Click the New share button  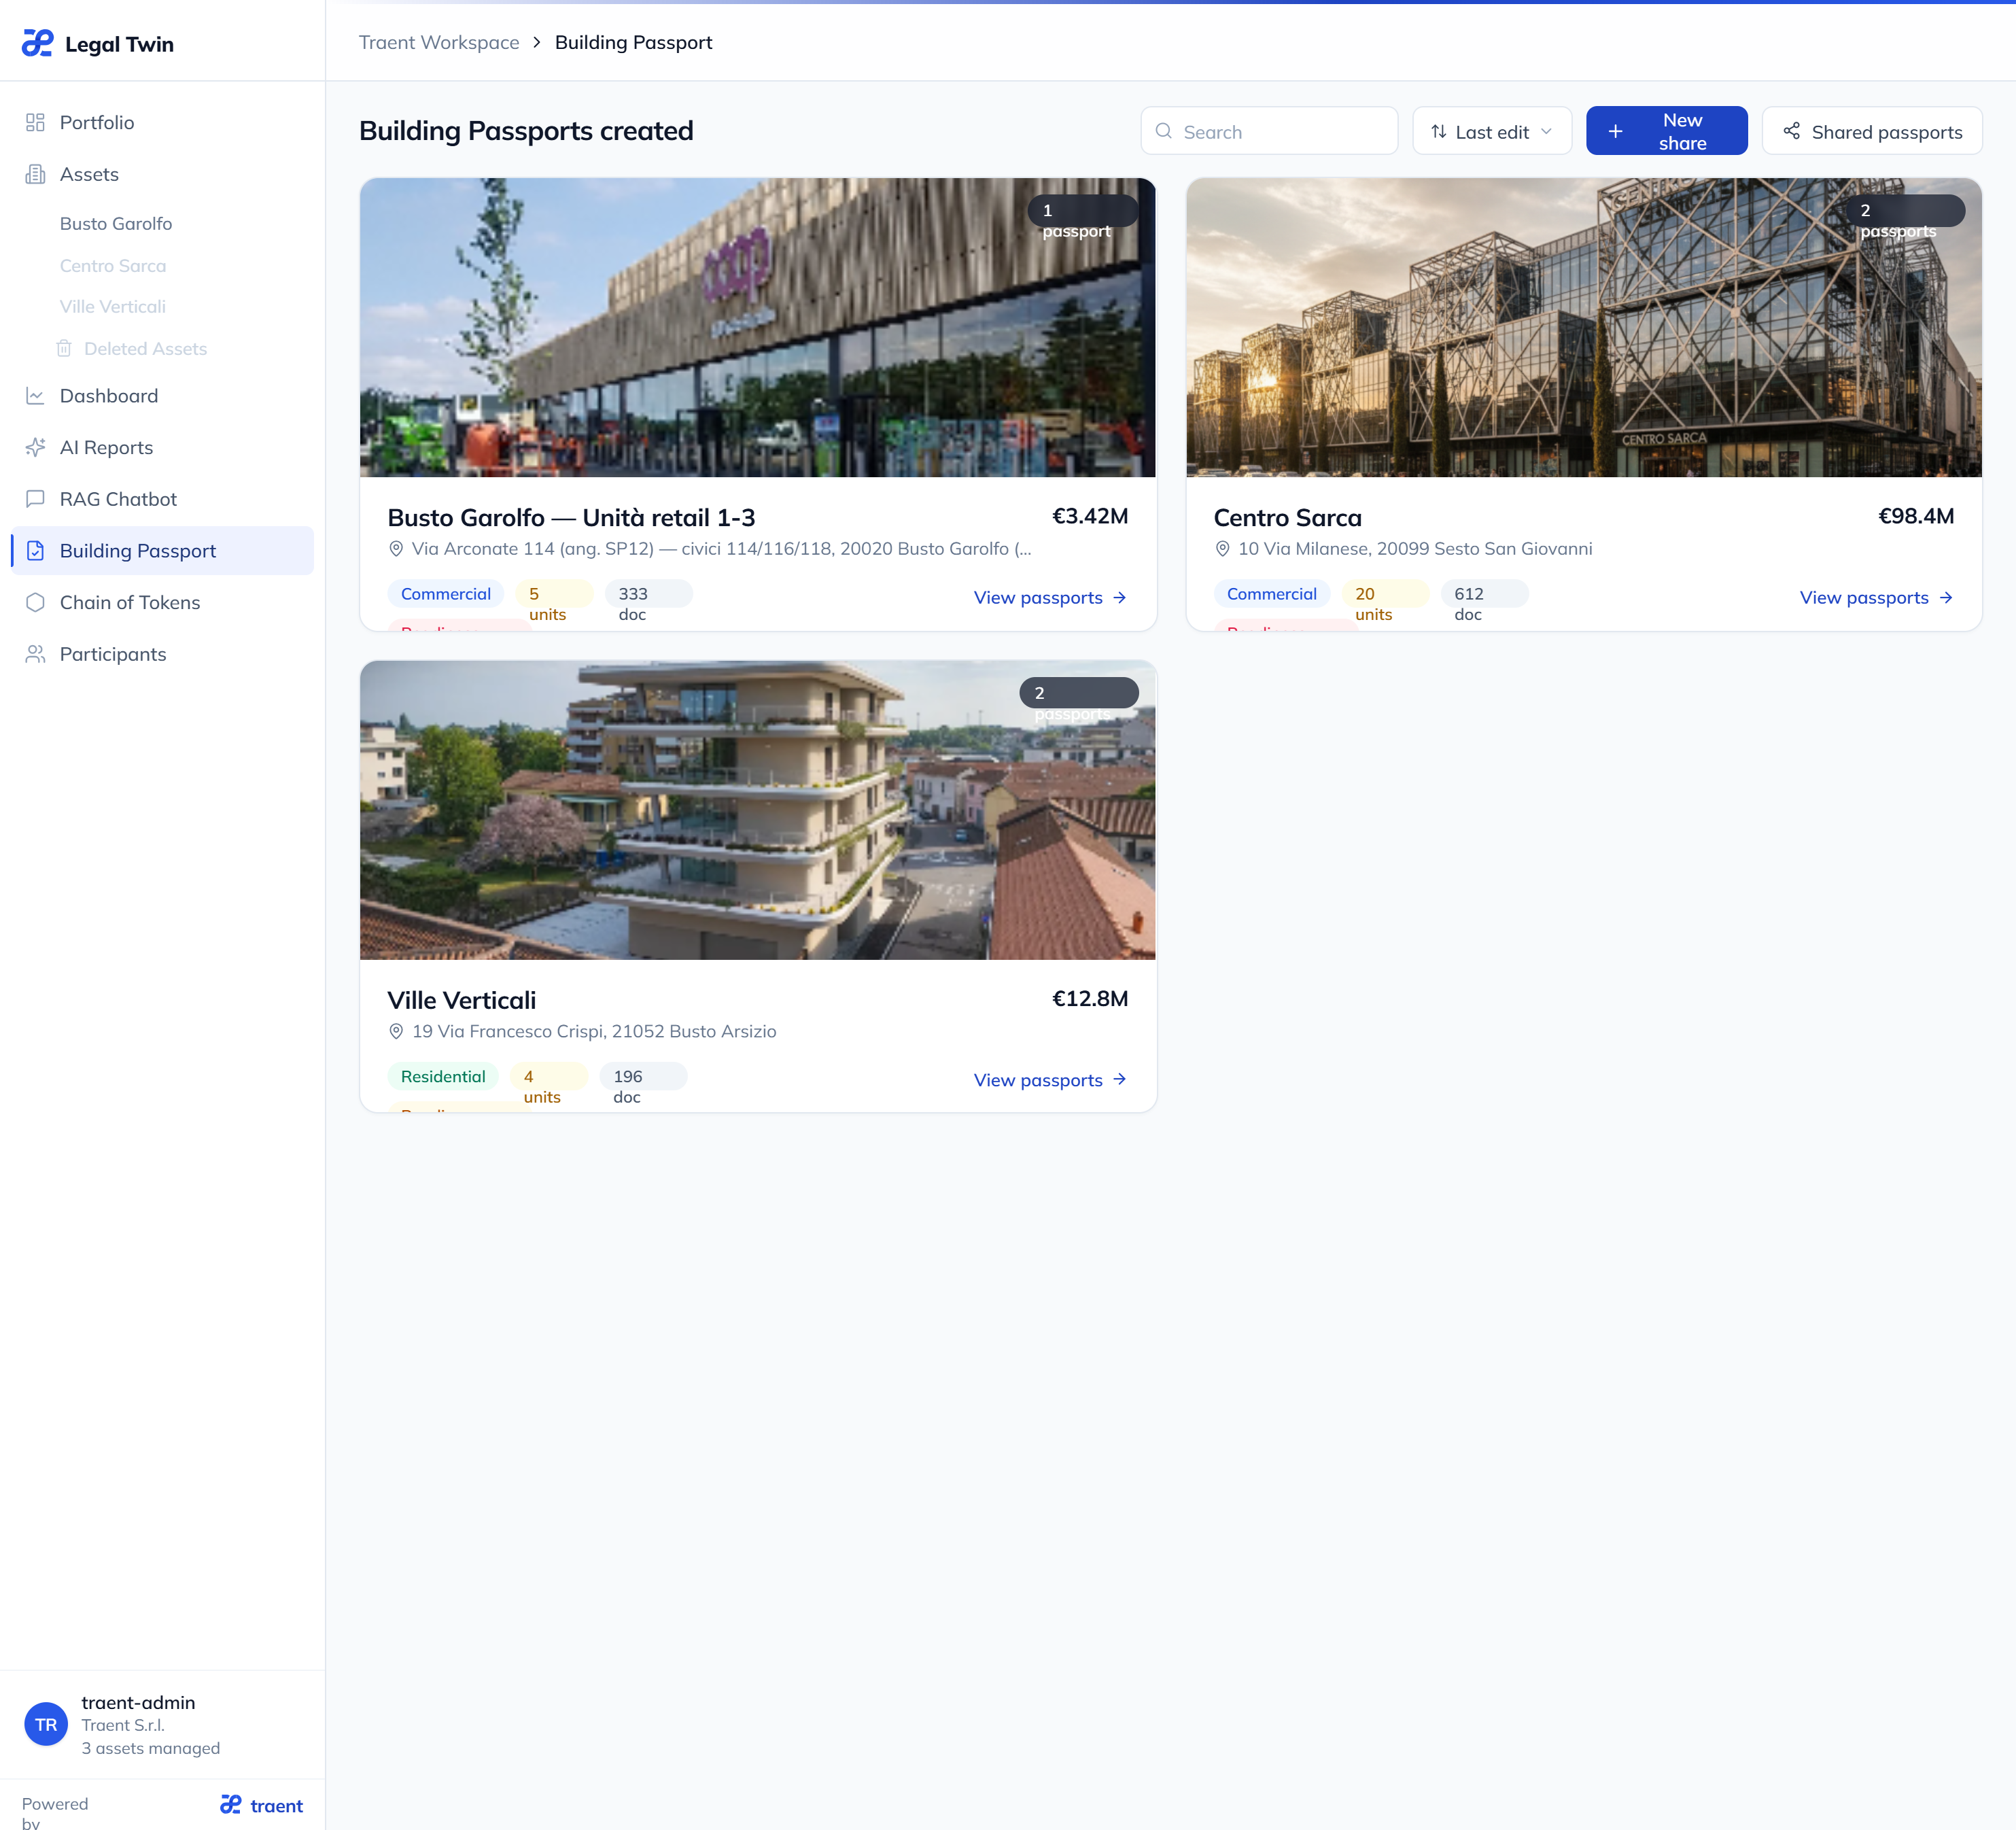(x=1666, y=131)
